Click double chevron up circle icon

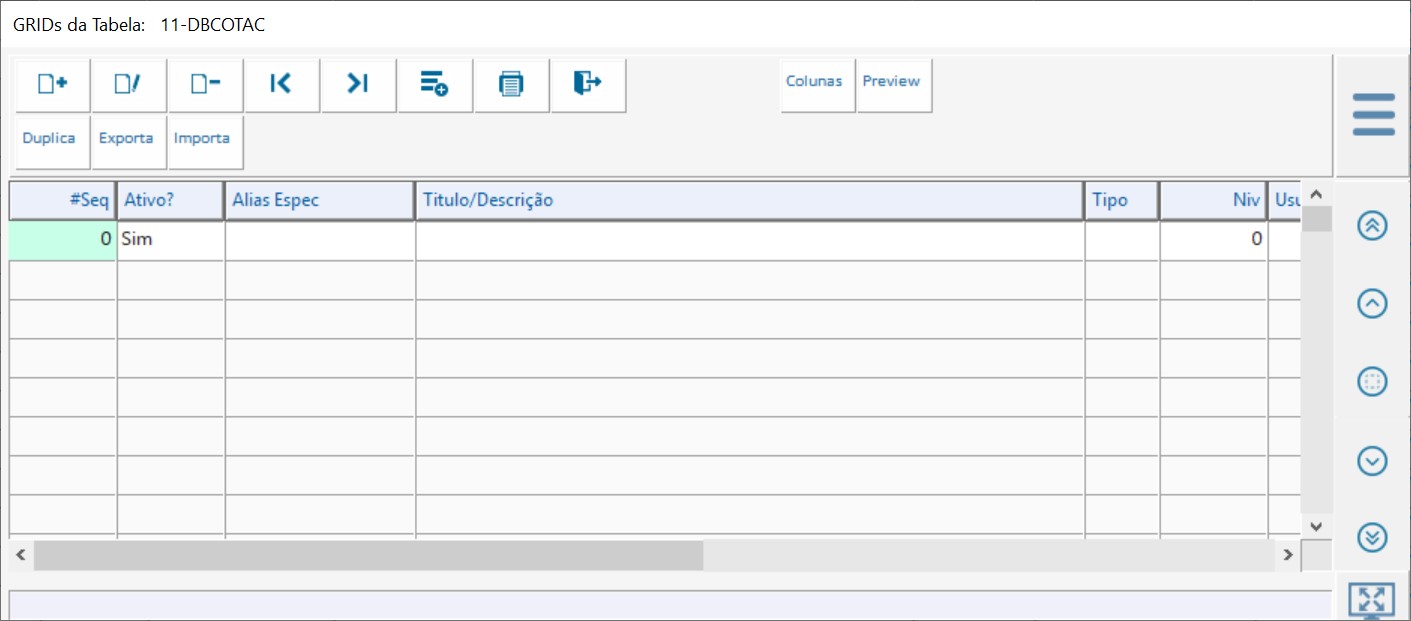(1372, 226)
